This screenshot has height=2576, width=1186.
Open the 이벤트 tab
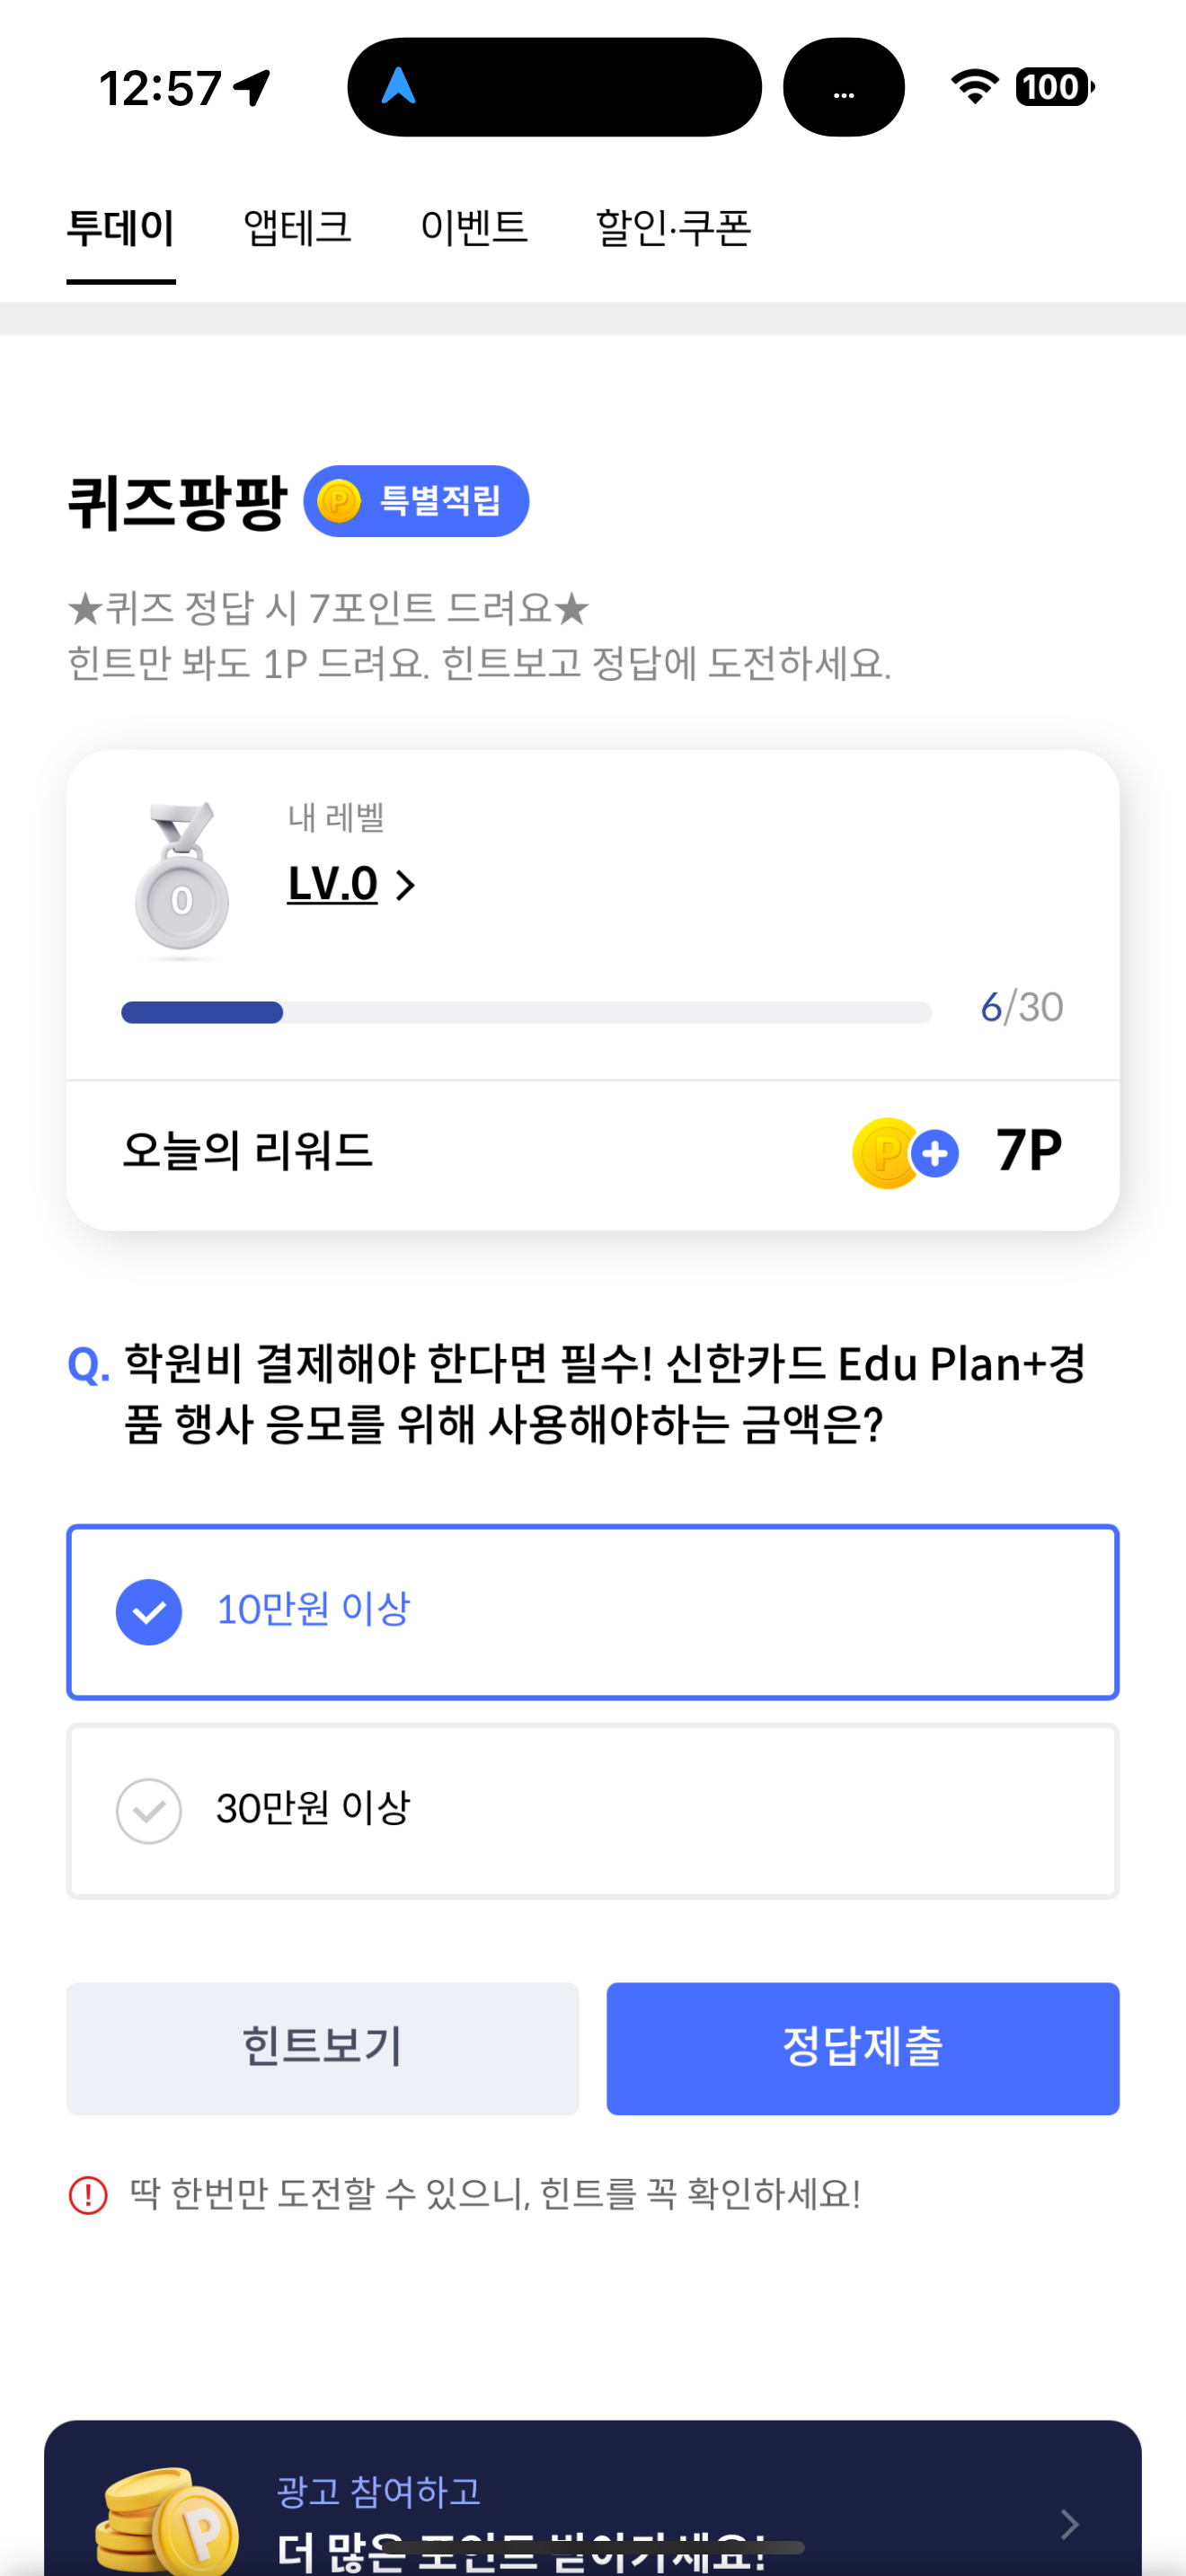tap(473, 228)
